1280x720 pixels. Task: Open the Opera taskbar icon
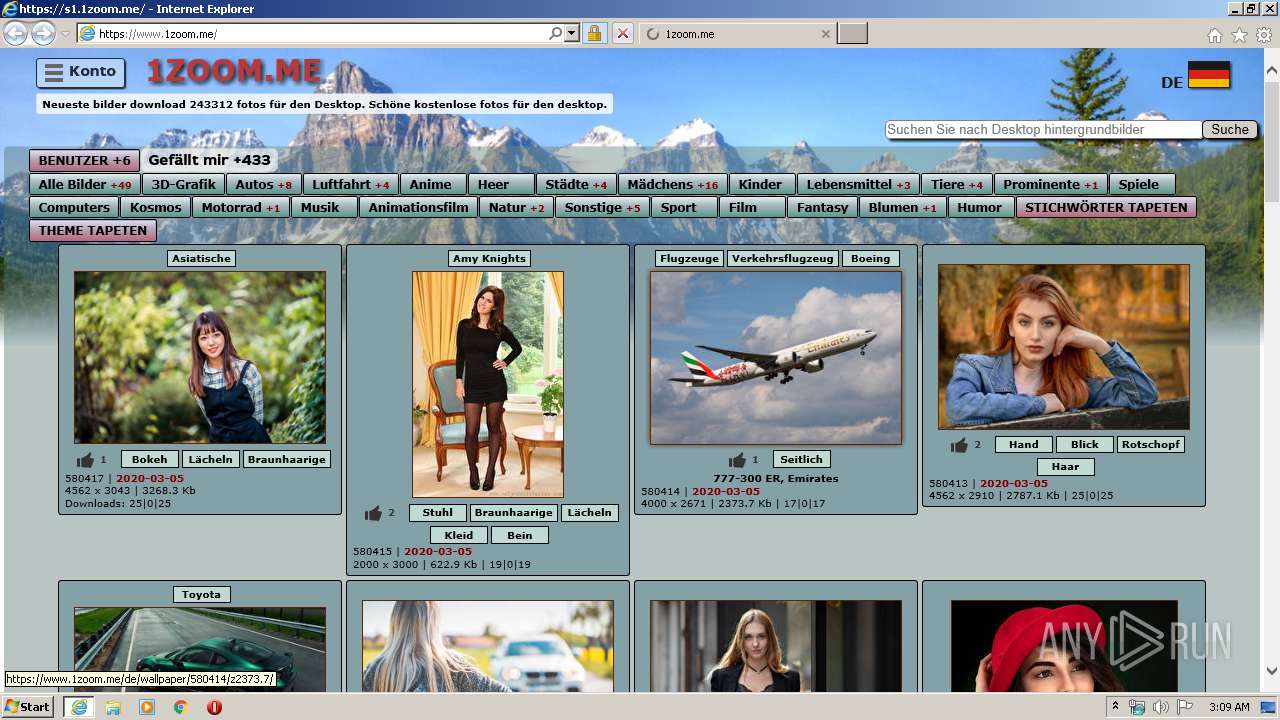tap(214, 707)
